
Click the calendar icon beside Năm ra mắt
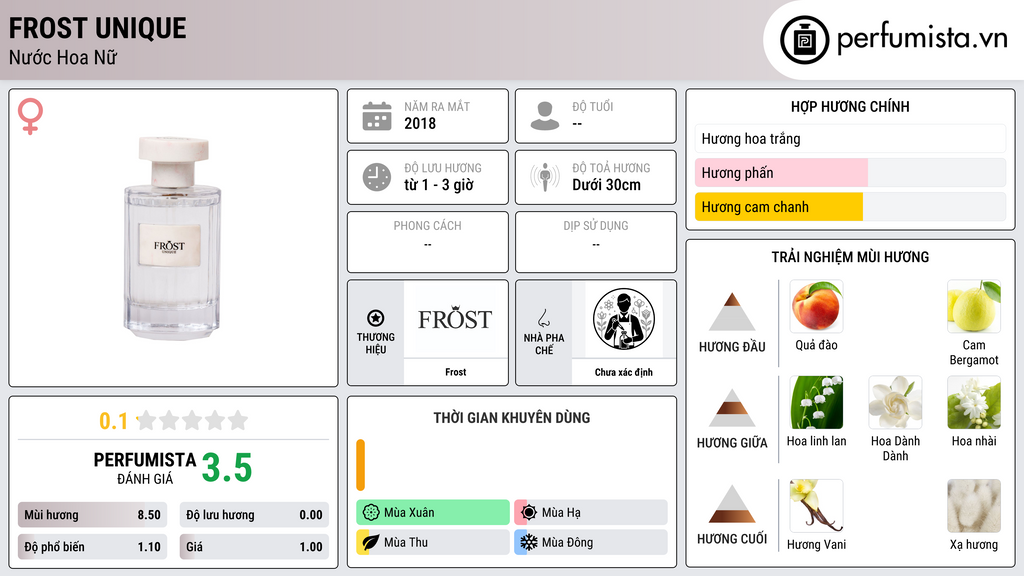pyautogui.click(x=377, y=116)
